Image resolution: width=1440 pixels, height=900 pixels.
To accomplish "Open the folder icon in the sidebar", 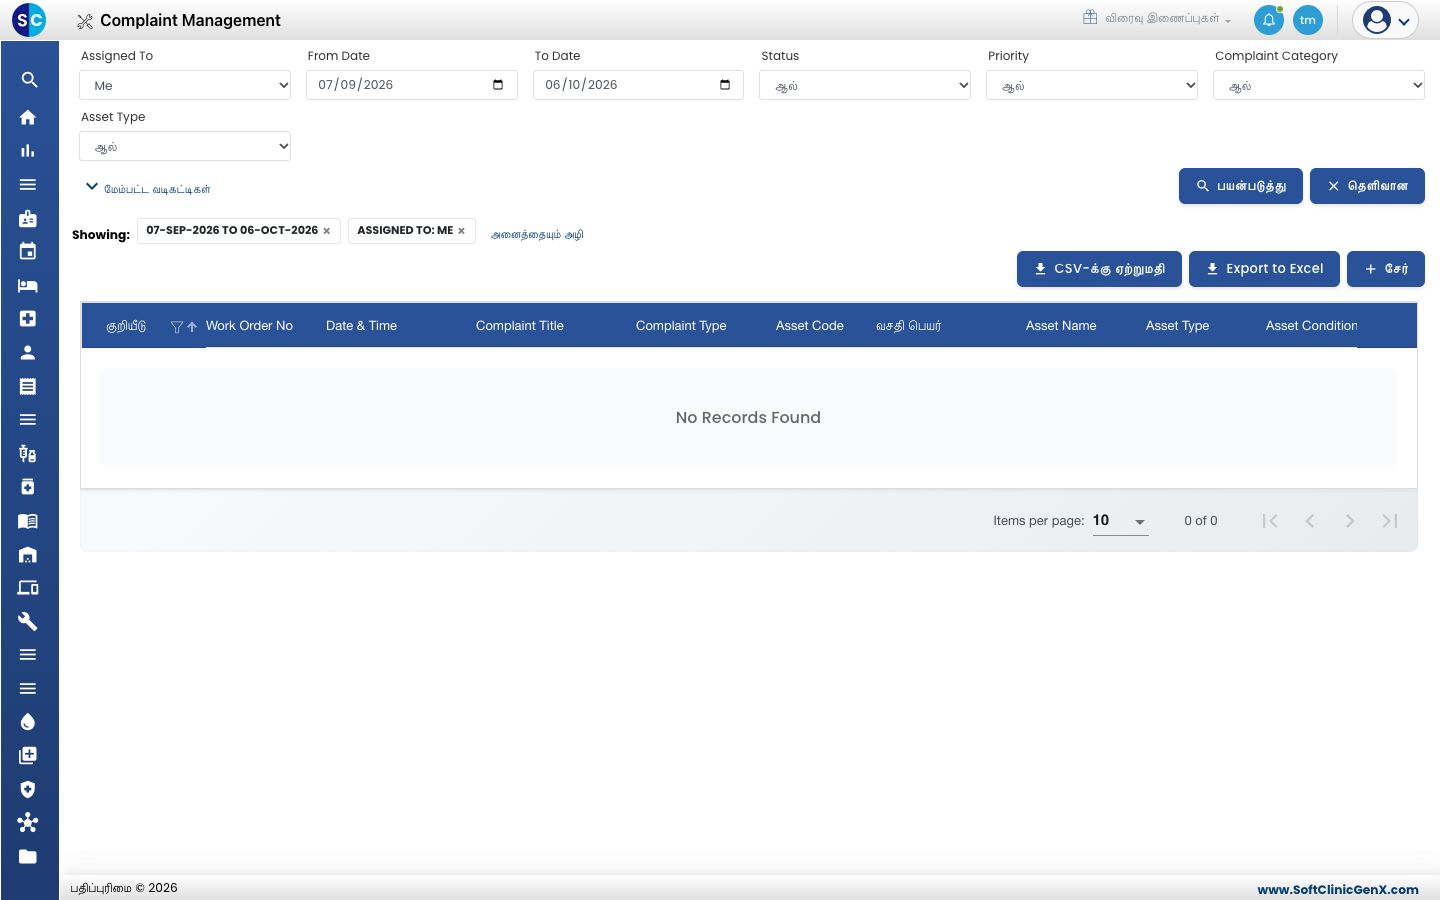I will point(28,856).
